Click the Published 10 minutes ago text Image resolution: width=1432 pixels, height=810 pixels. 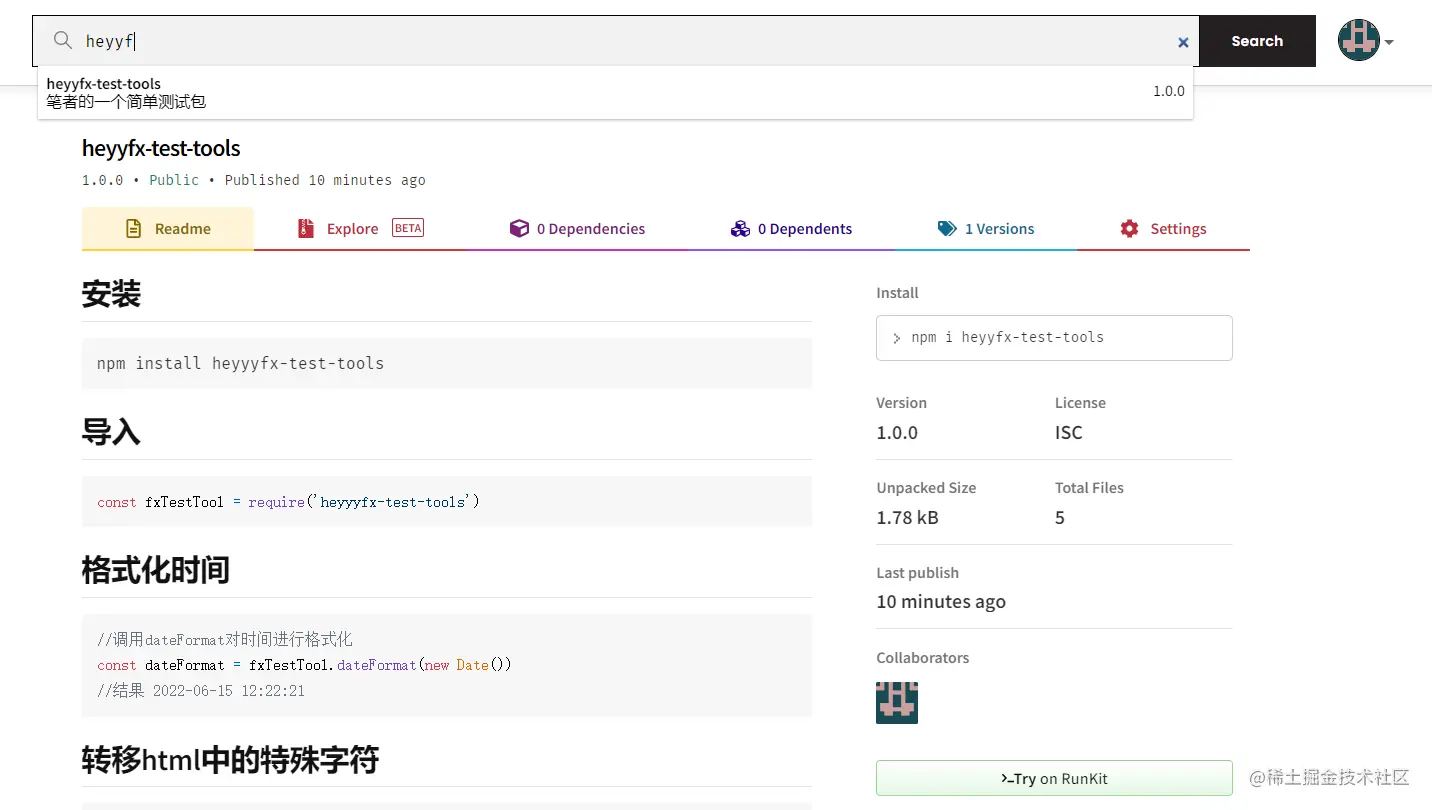point(325,180)
